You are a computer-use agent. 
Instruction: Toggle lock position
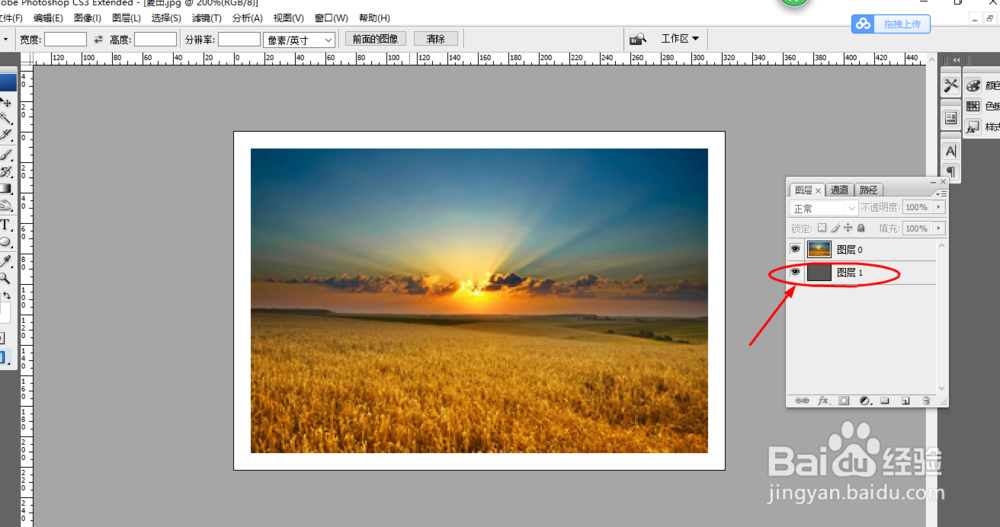(x=848, y=228)
